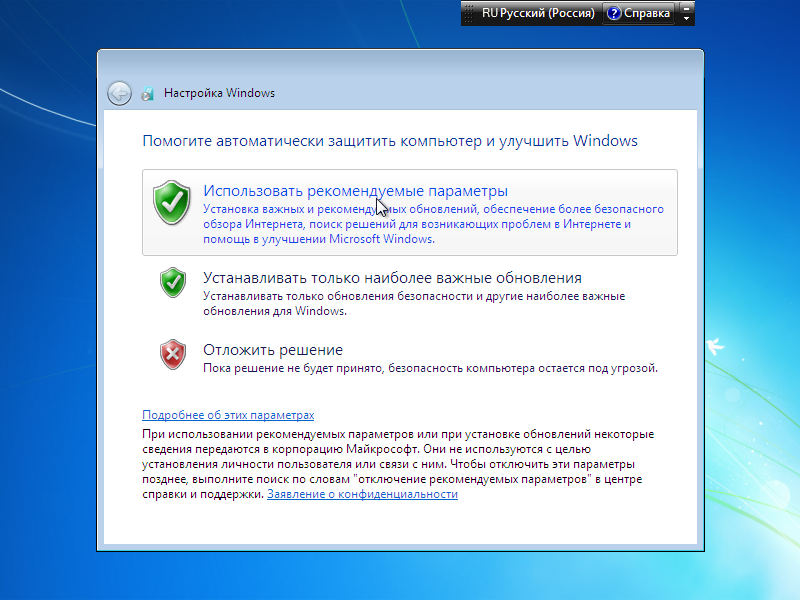800x600 pixels.
Task: Click the Справка help button
Action: [639, 13]
